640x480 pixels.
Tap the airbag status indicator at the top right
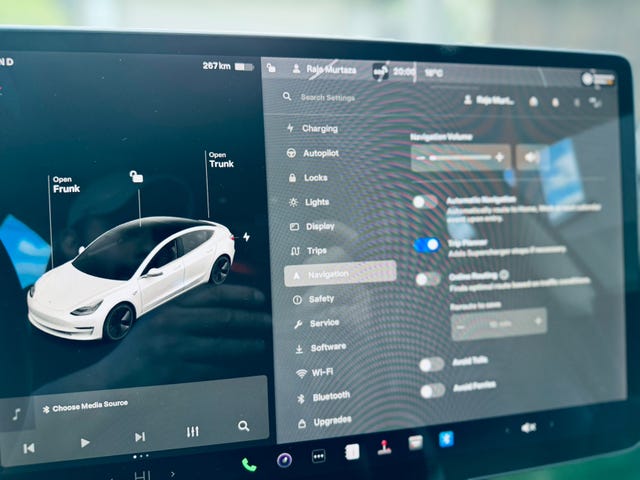pos(598,78)
